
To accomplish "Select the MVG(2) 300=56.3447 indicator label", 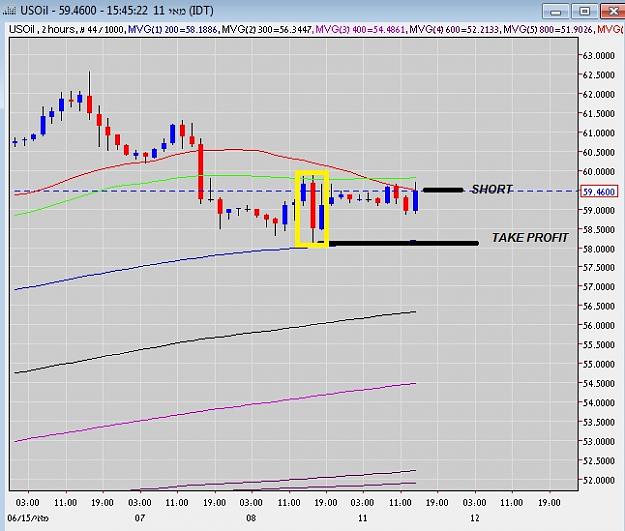I will [266, 30].
